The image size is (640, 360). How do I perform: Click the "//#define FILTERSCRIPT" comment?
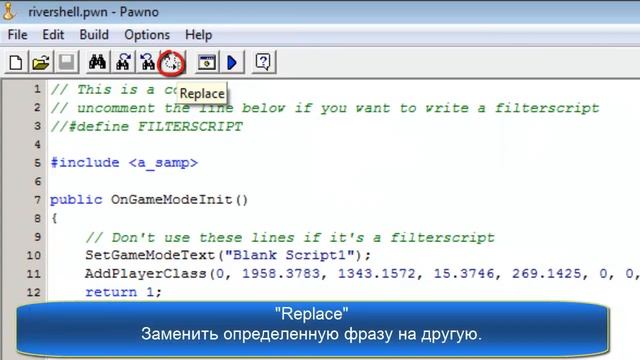click(147, 127)
